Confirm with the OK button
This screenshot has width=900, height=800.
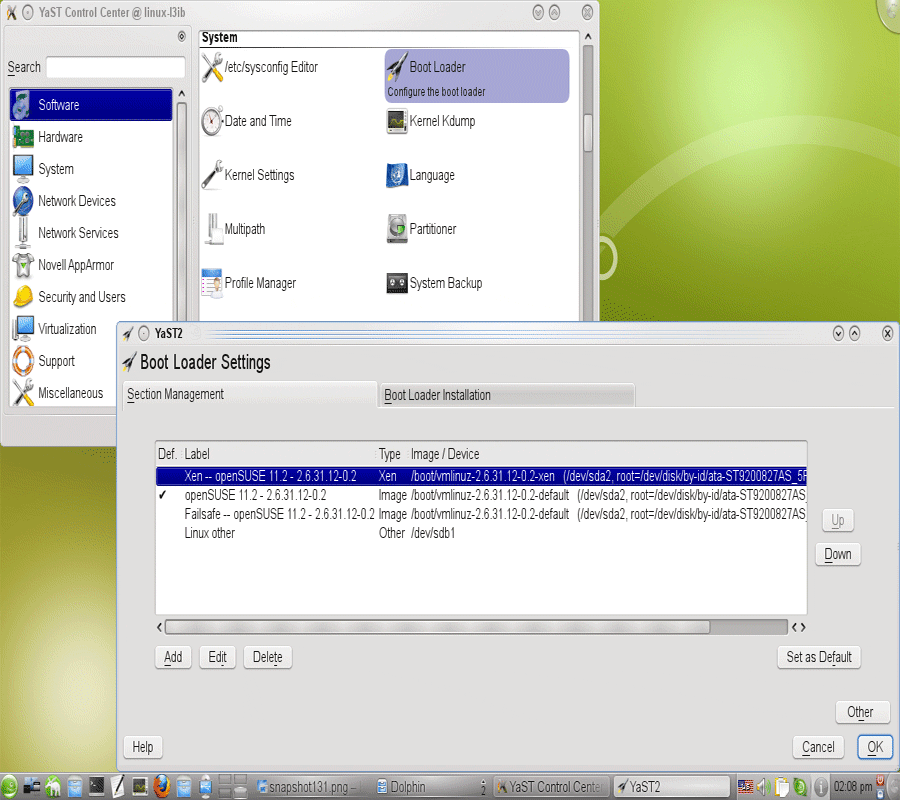[875, 747]
